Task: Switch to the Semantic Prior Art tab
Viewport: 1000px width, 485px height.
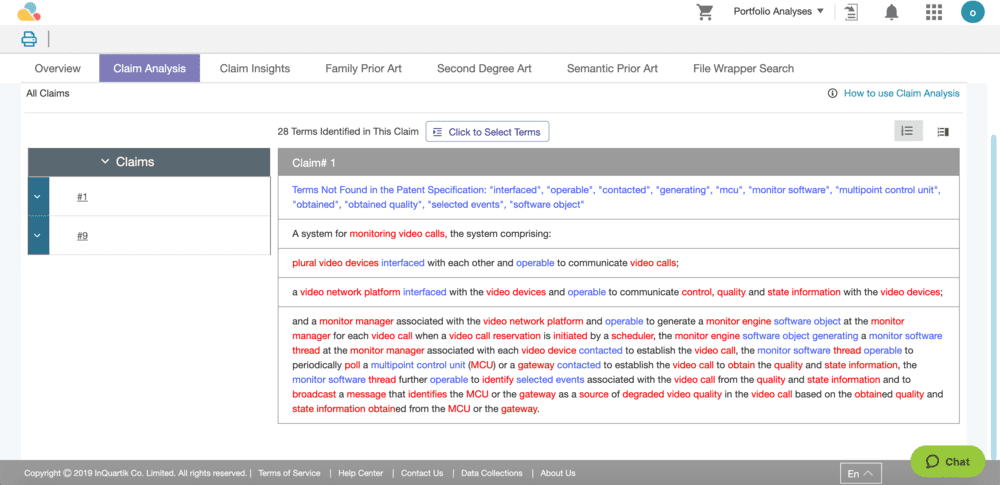Action: point(612,68)
